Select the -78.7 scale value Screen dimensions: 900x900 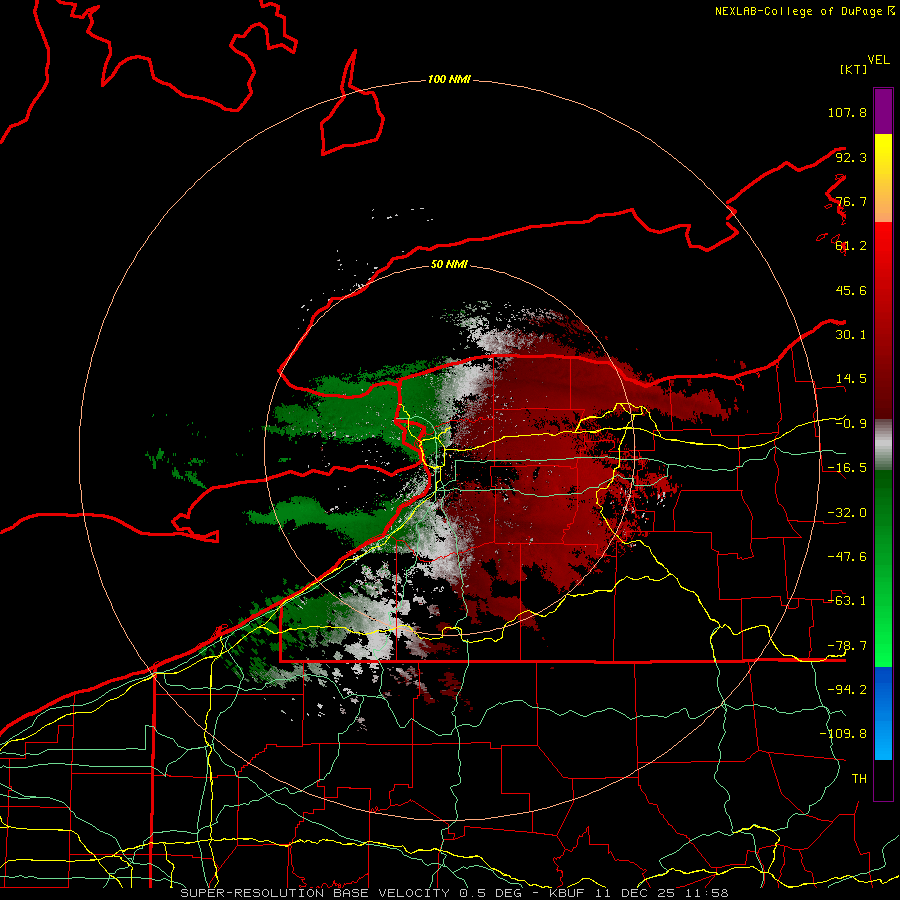[x=847, y=646]
